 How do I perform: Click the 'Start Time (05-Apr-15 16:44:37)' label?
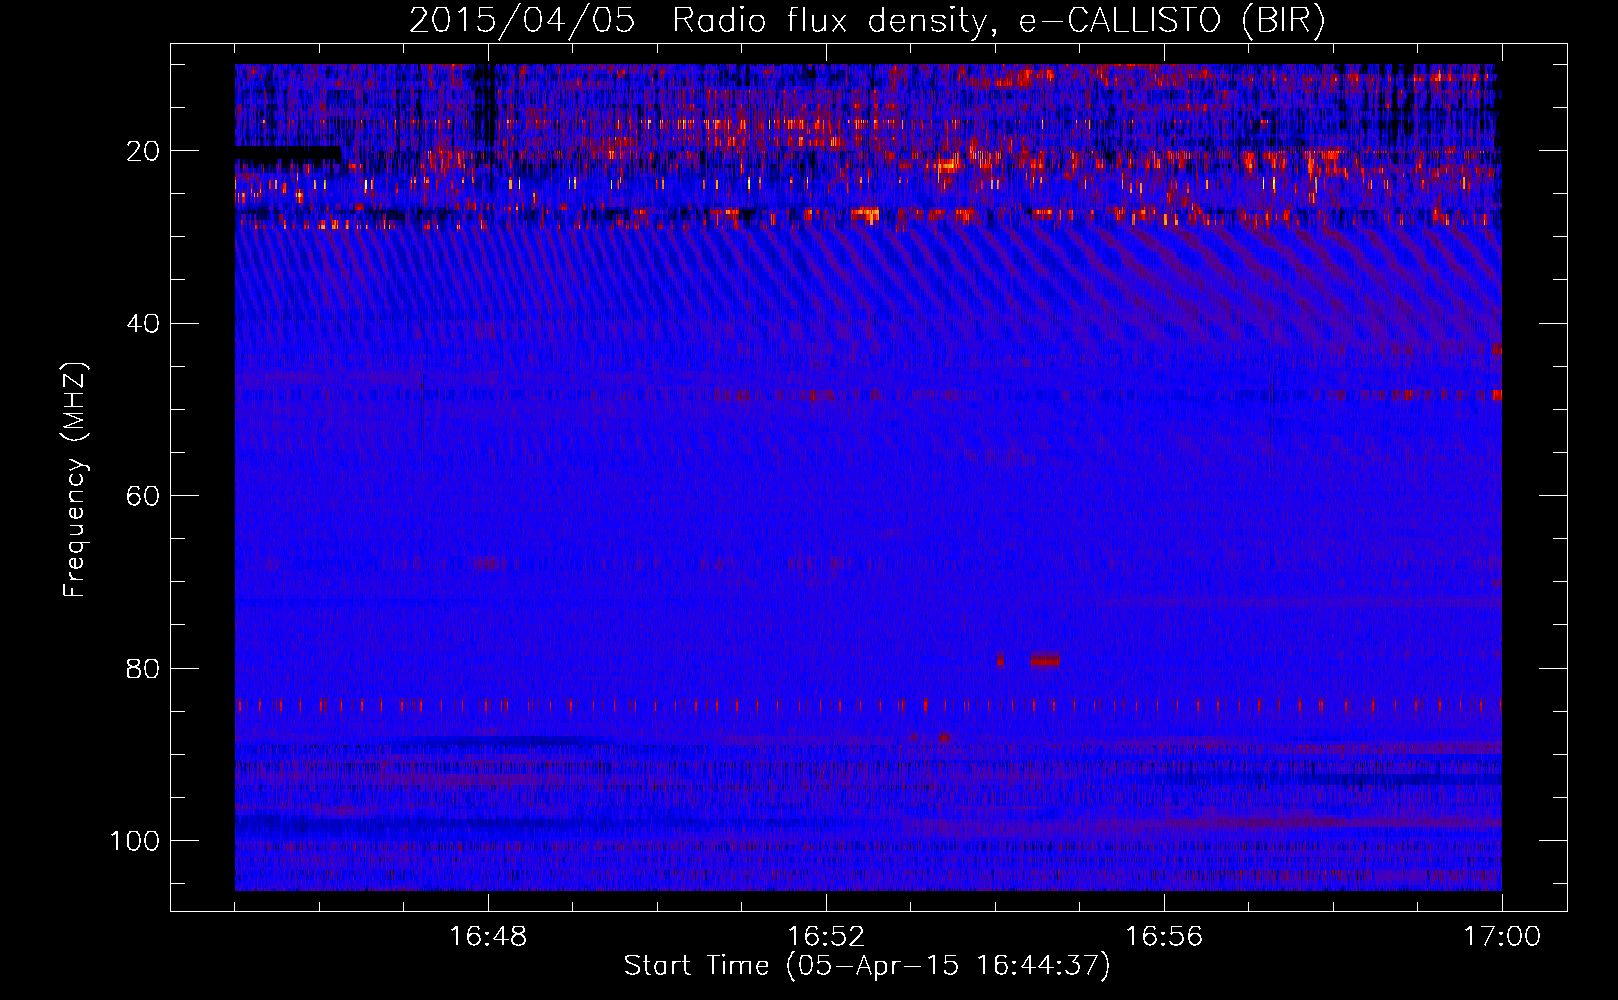(867, 966)
